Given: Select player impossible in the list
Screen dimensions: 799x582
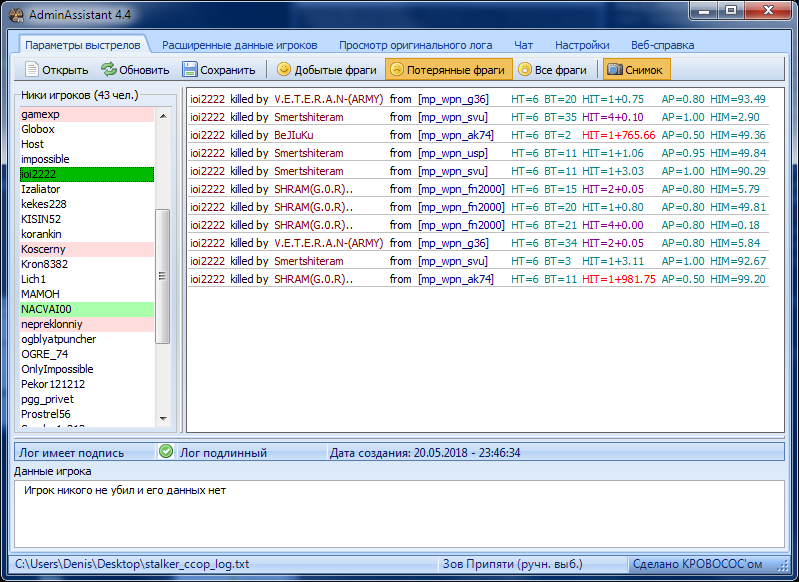Looking at the screenshot, I should 87,159.
